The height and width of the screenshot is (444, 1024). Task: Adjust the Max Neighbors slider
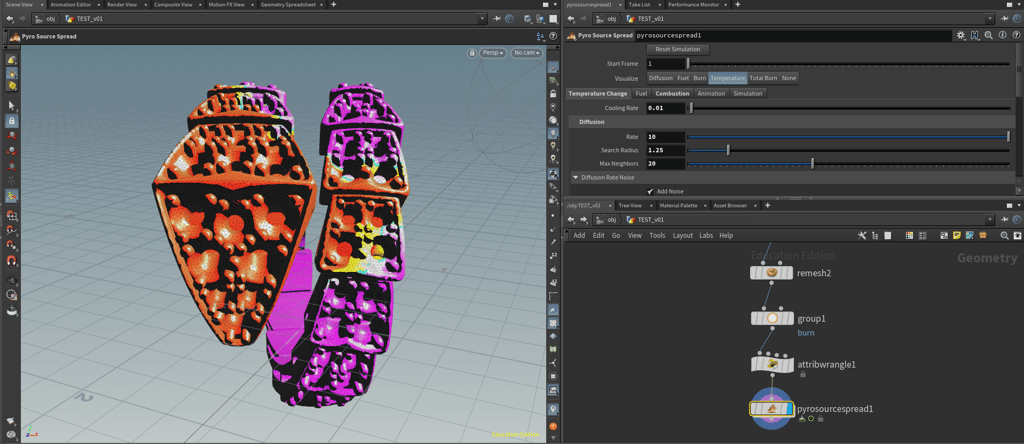848,163
